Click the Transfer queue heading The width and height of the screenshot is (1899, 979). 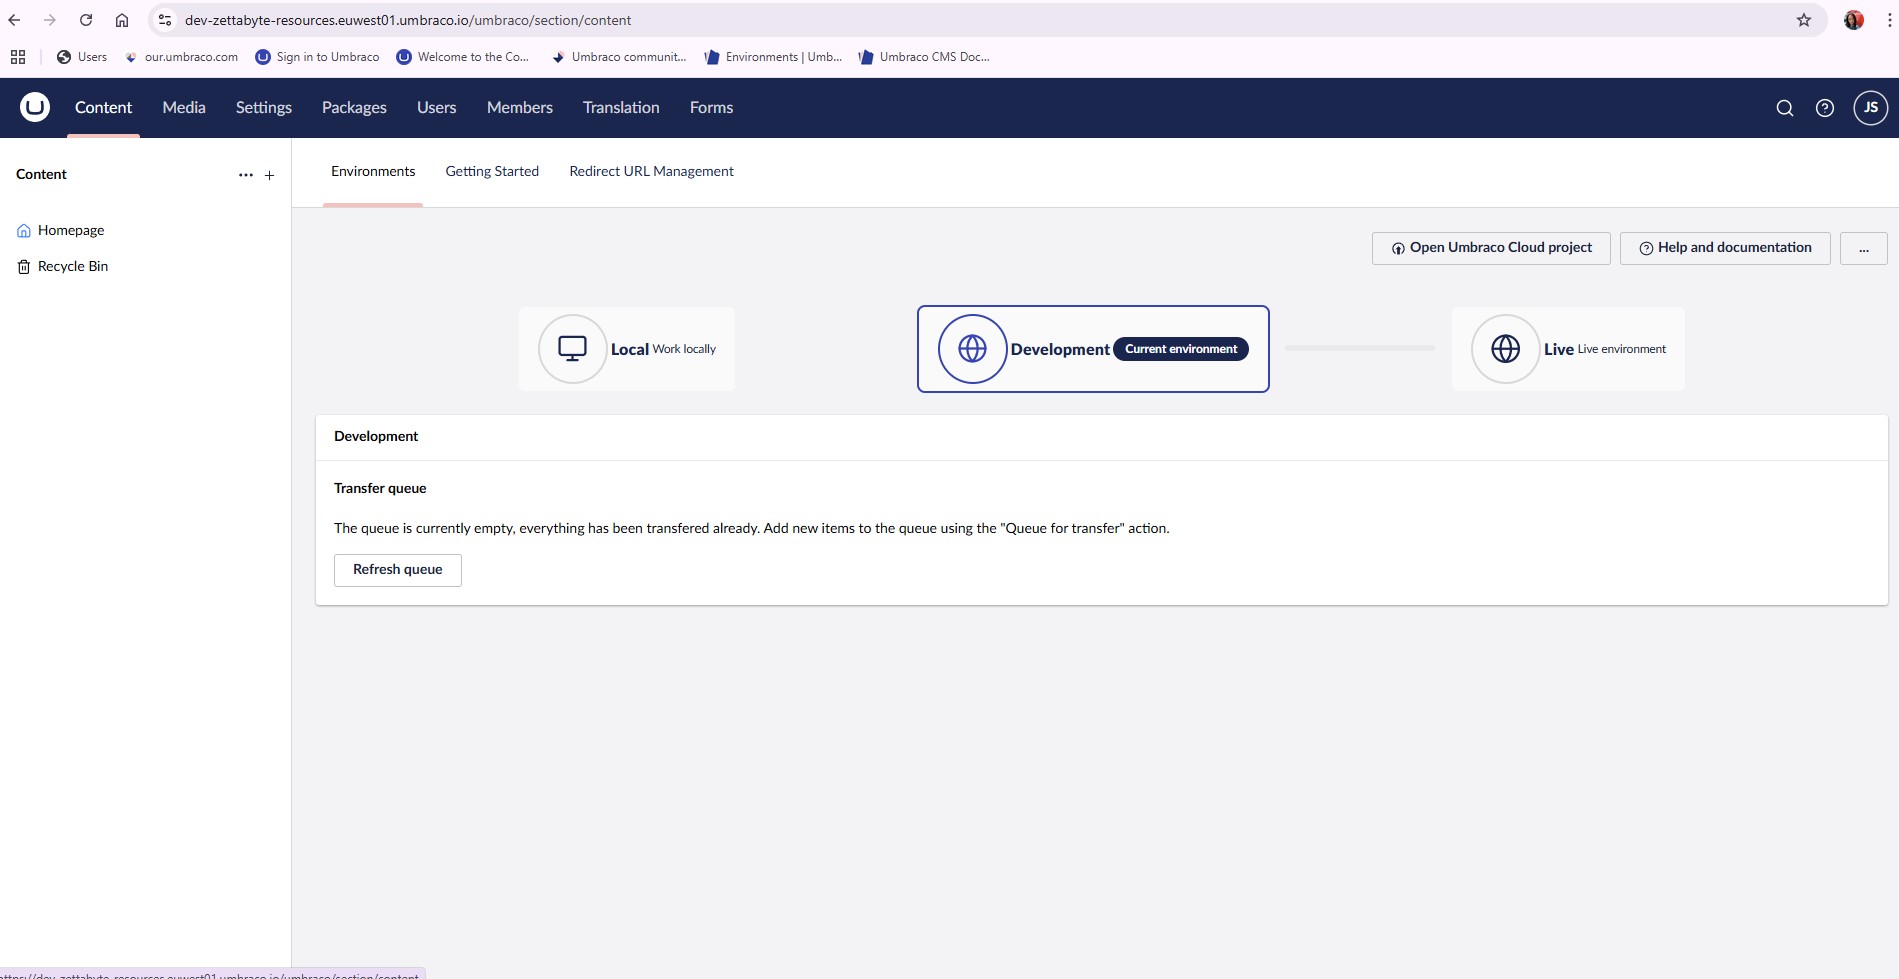(380, 489)
